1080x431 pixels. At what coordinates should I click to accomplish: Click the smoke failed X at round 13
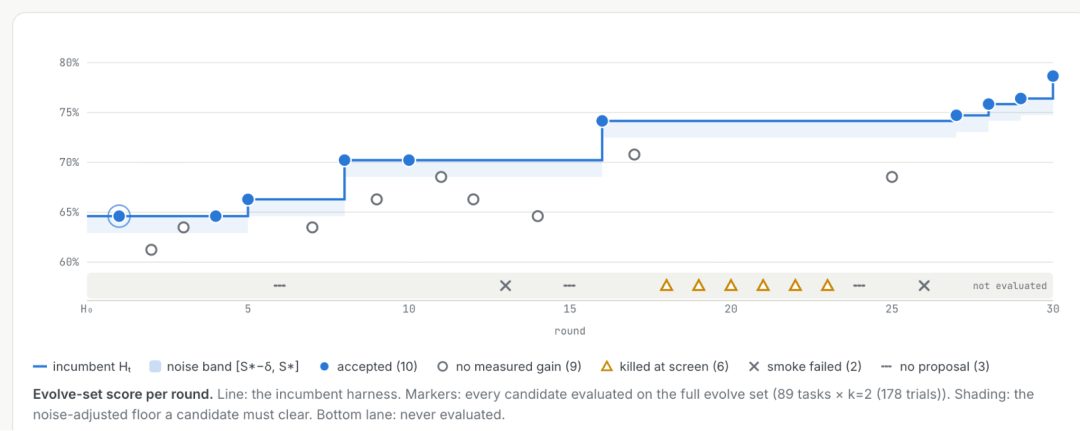click(x=506, y=286)
